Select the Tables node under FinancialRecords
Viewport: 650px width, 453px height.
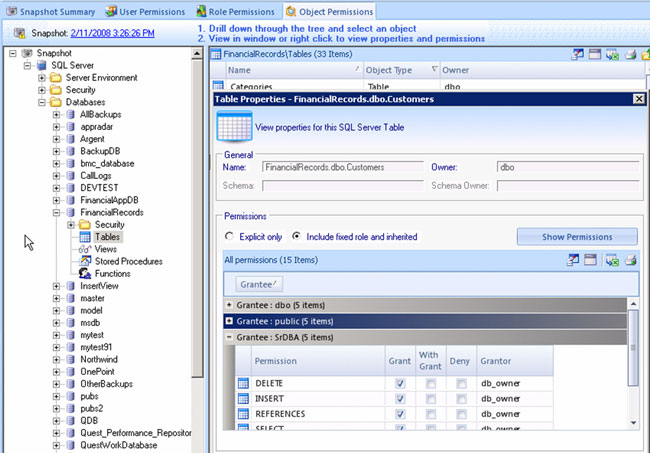(107, 237)
